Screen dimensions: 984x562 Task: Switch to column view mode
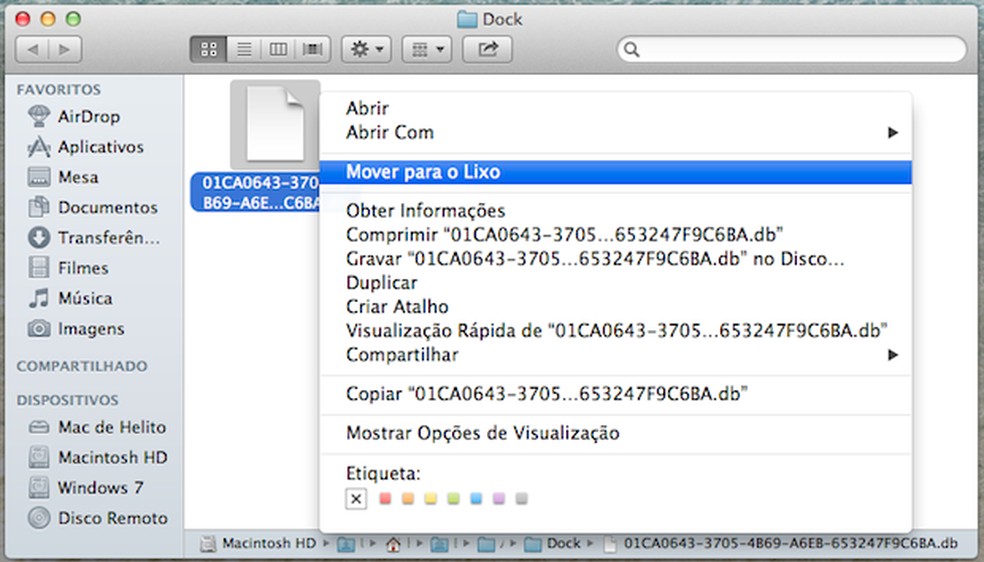(x=278, y=50)
